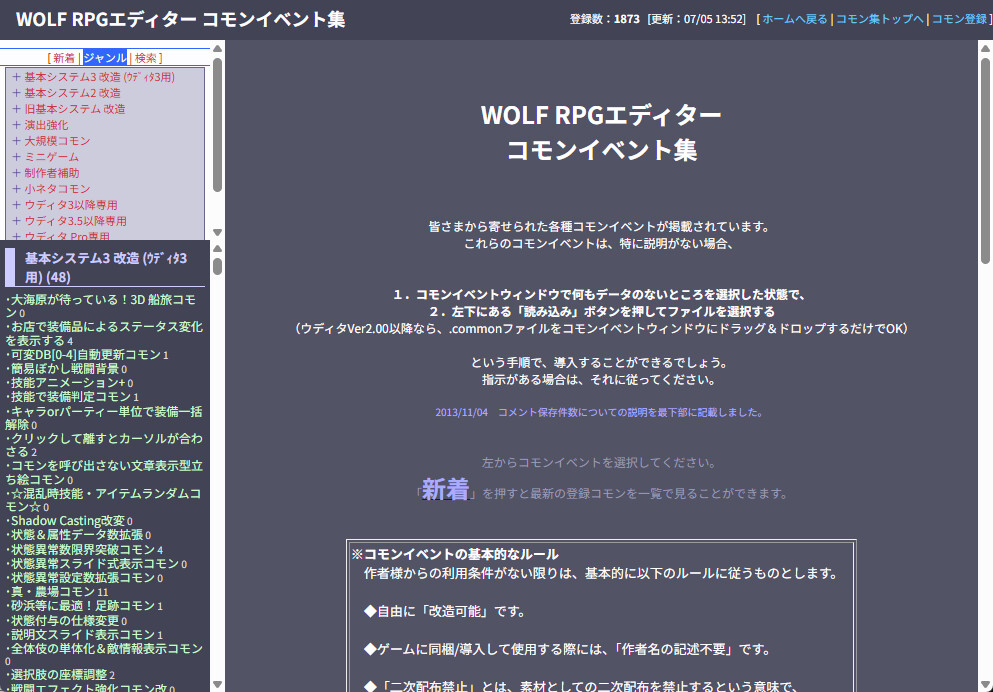The image size is (993, 692).
Task: Expand ミニゲーム genre plus icon
Action: coord(16,156)
